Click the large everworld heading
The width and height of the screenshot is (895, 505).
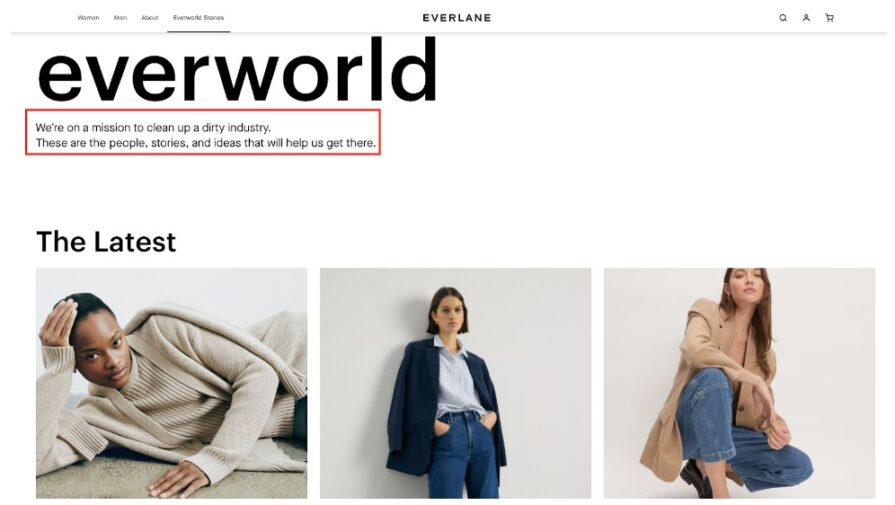tap(237, 71)
